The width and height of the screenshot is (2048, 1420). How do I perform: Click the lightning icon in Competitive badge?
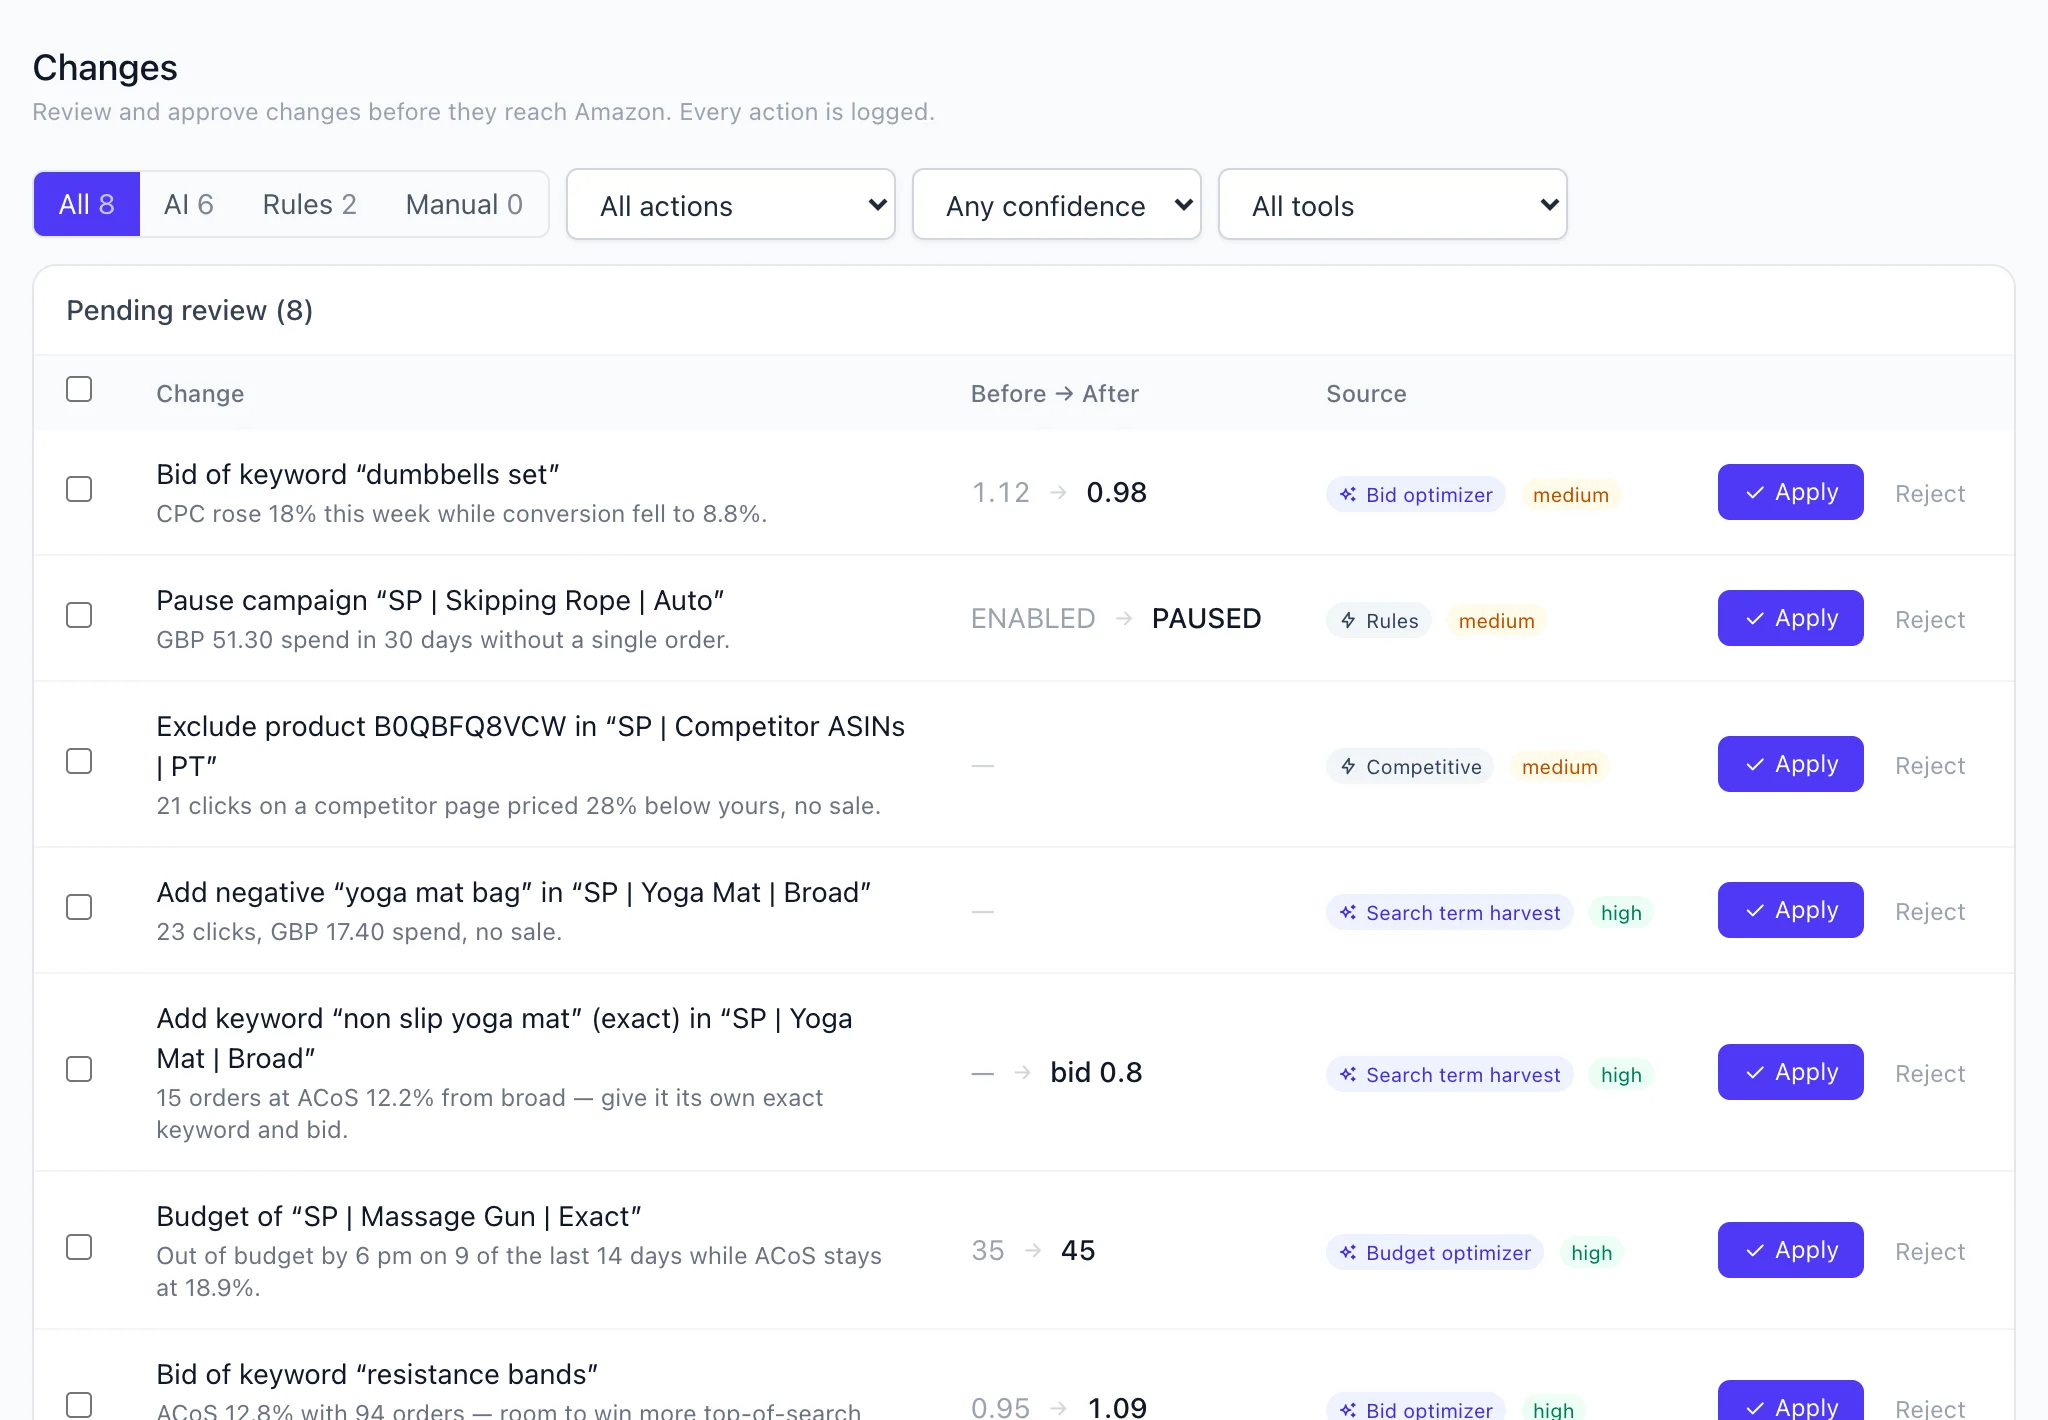point(1348,766)
